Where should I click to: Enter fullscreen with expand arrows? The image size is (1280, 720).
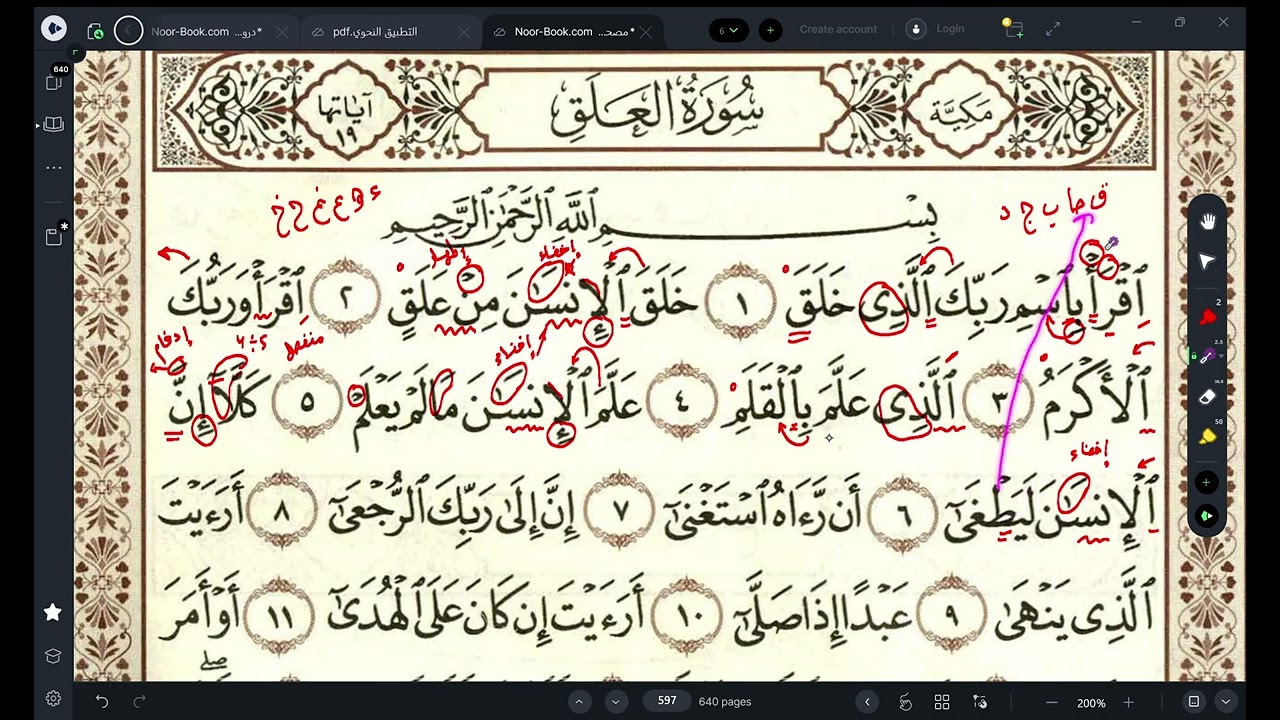[x=1053, y=30]
